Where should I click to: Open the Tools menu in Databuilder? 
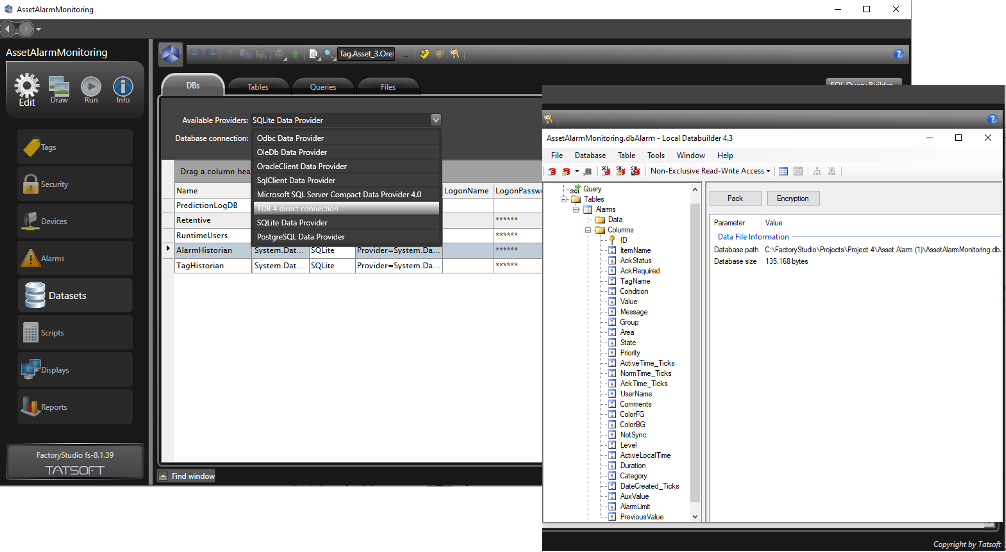coord(656,155)
